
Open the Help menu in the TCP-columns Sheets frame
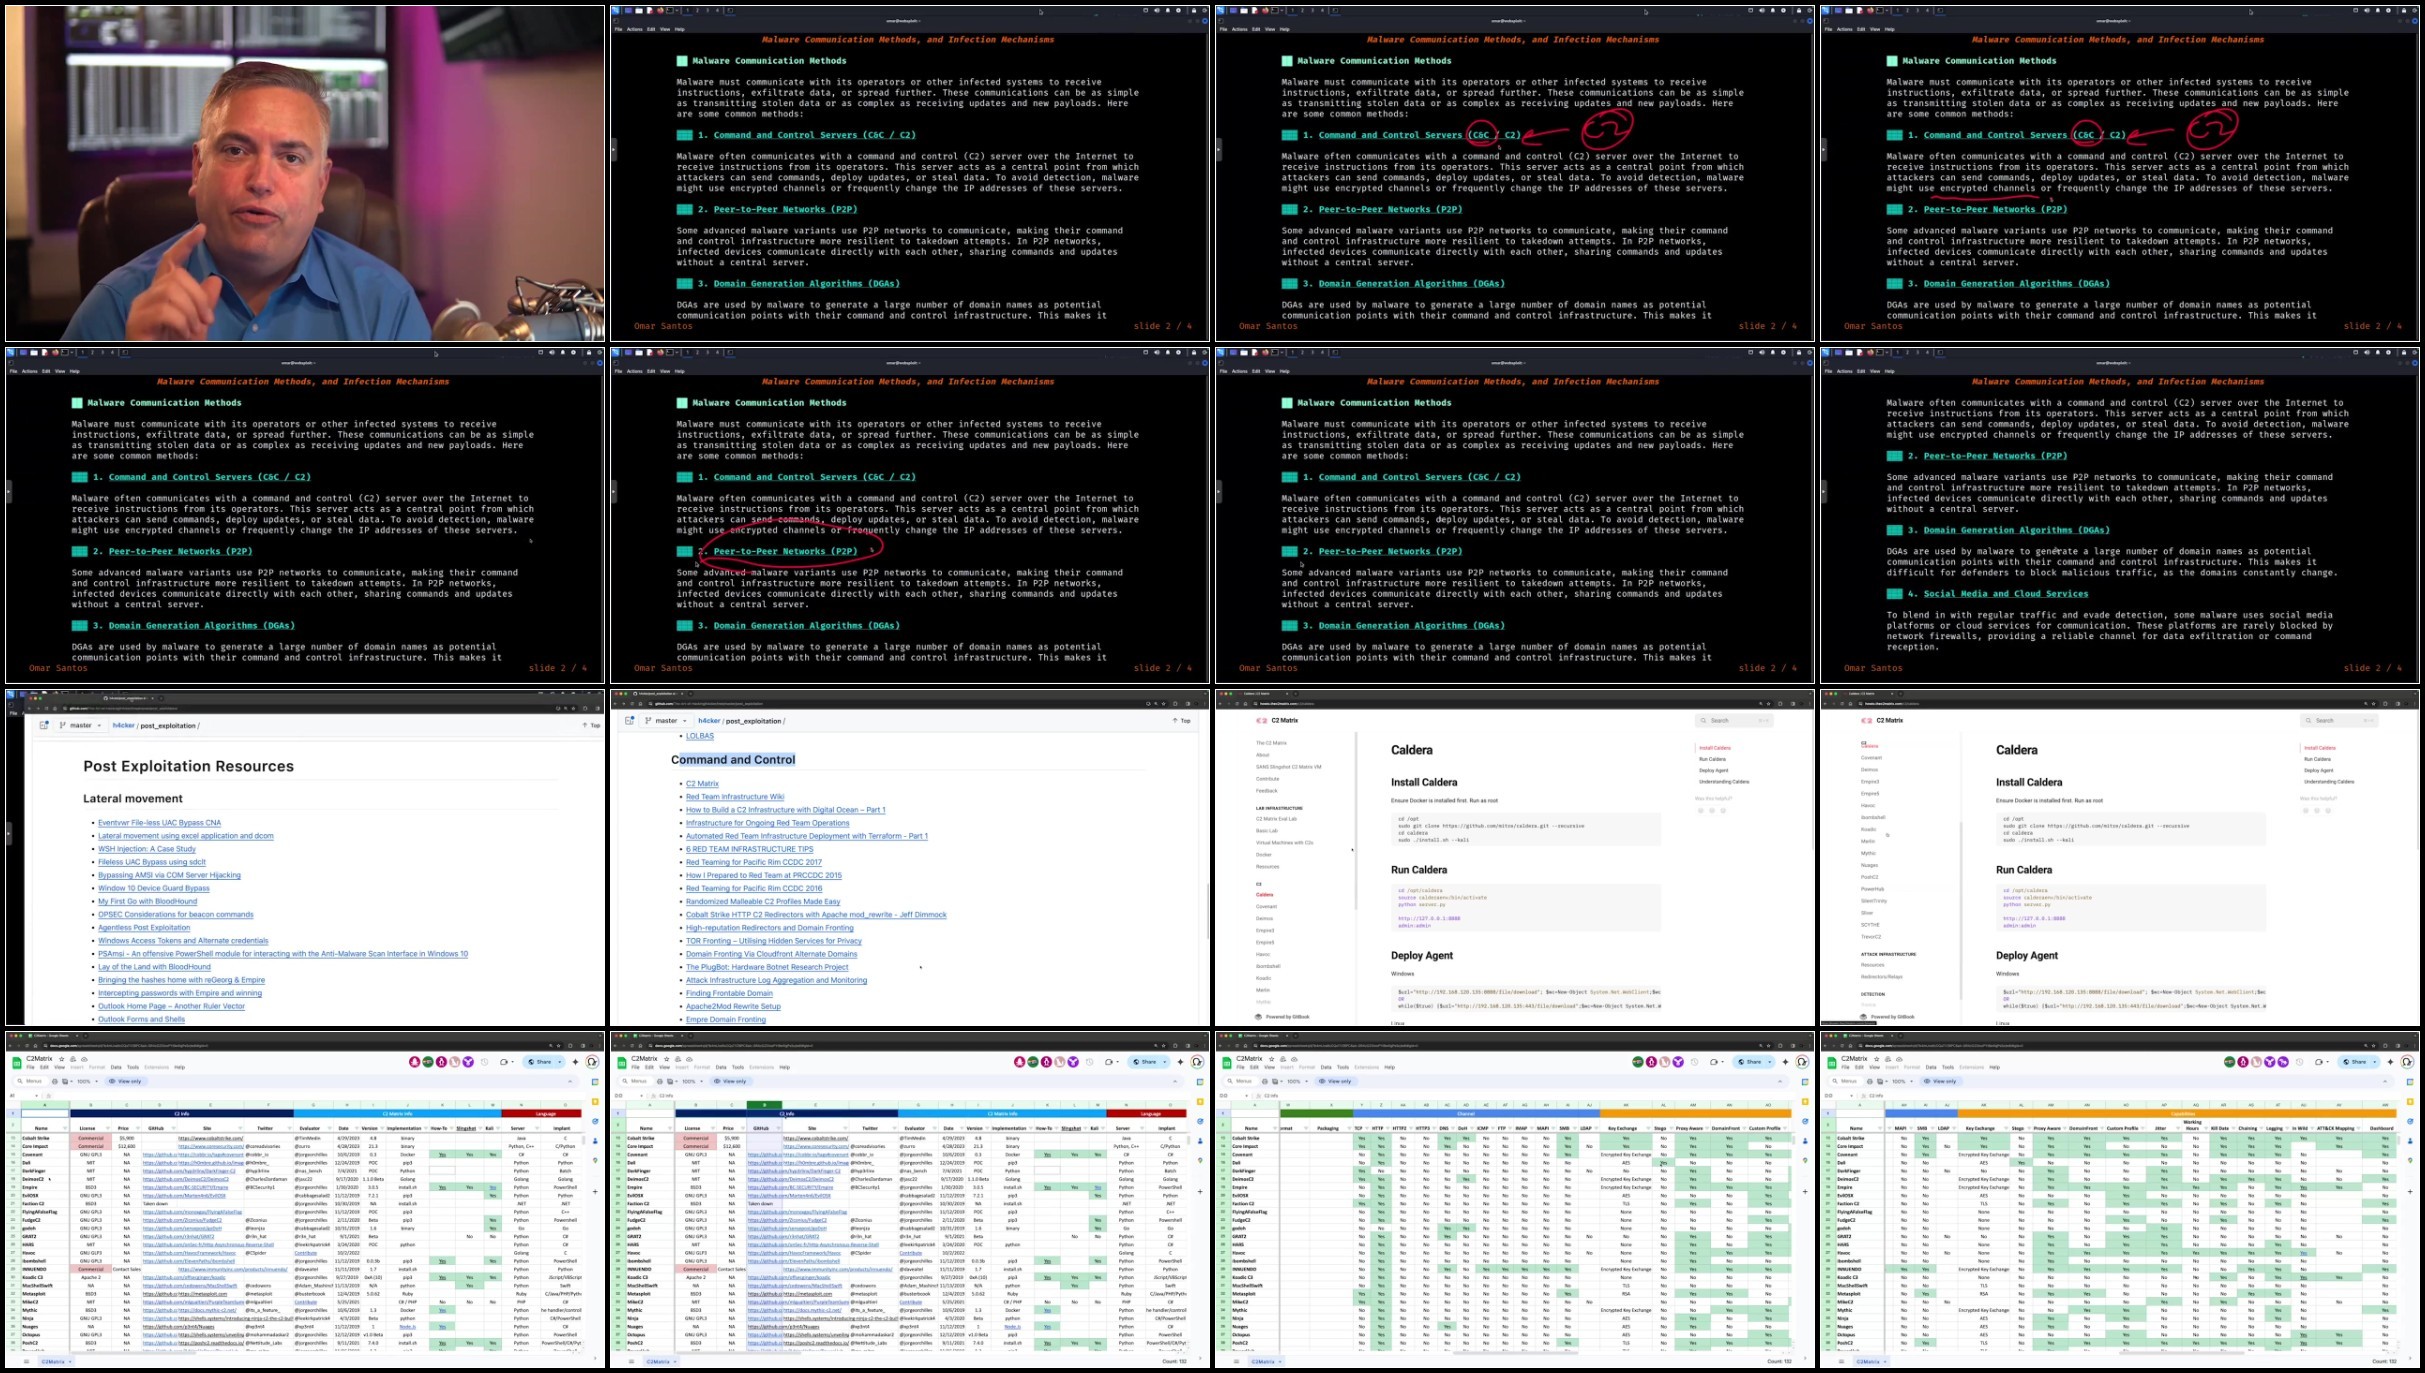pos(1389,1067)
